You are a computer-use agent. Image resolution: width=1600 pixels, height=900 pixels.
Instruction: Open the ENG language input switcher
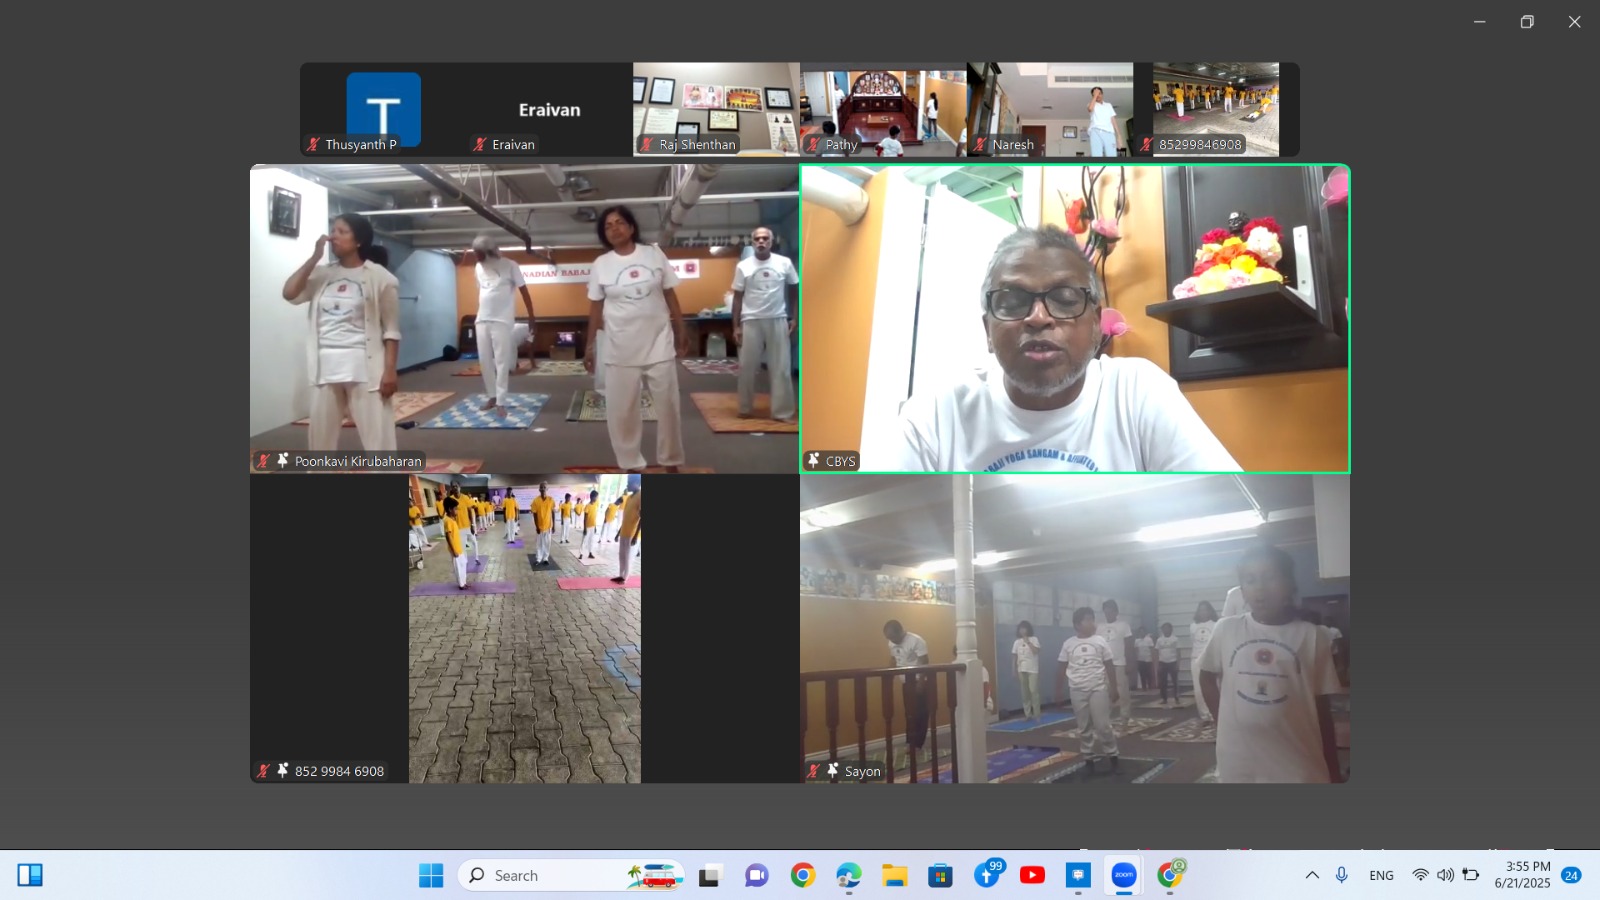1381,876
